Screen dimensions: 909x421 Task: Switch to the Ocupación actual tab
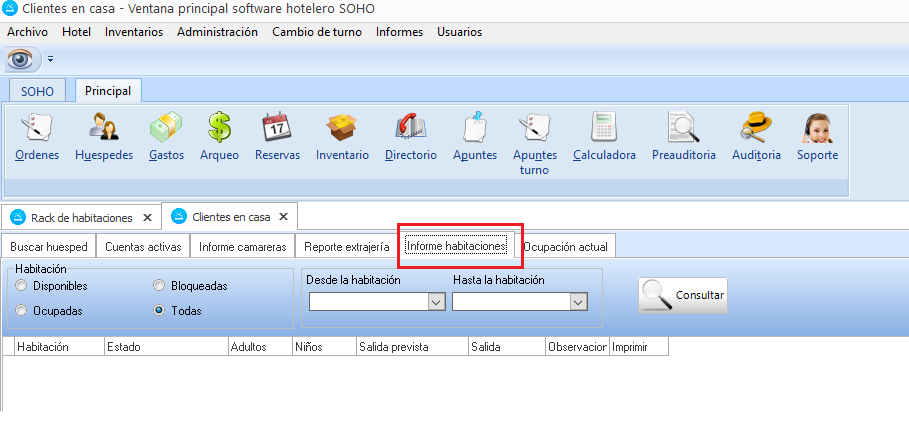click(x=565, y=246)
